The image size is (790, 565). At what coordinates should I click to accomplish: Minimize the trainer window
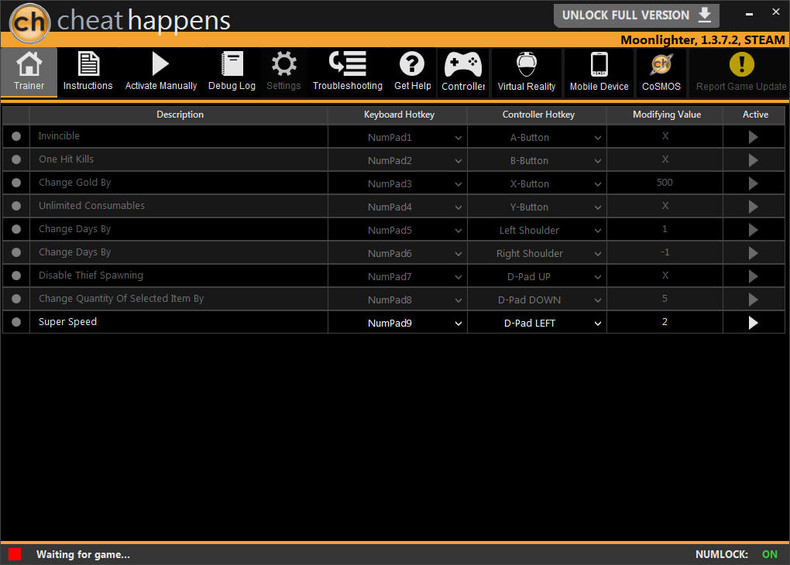[x=749, y=14]
